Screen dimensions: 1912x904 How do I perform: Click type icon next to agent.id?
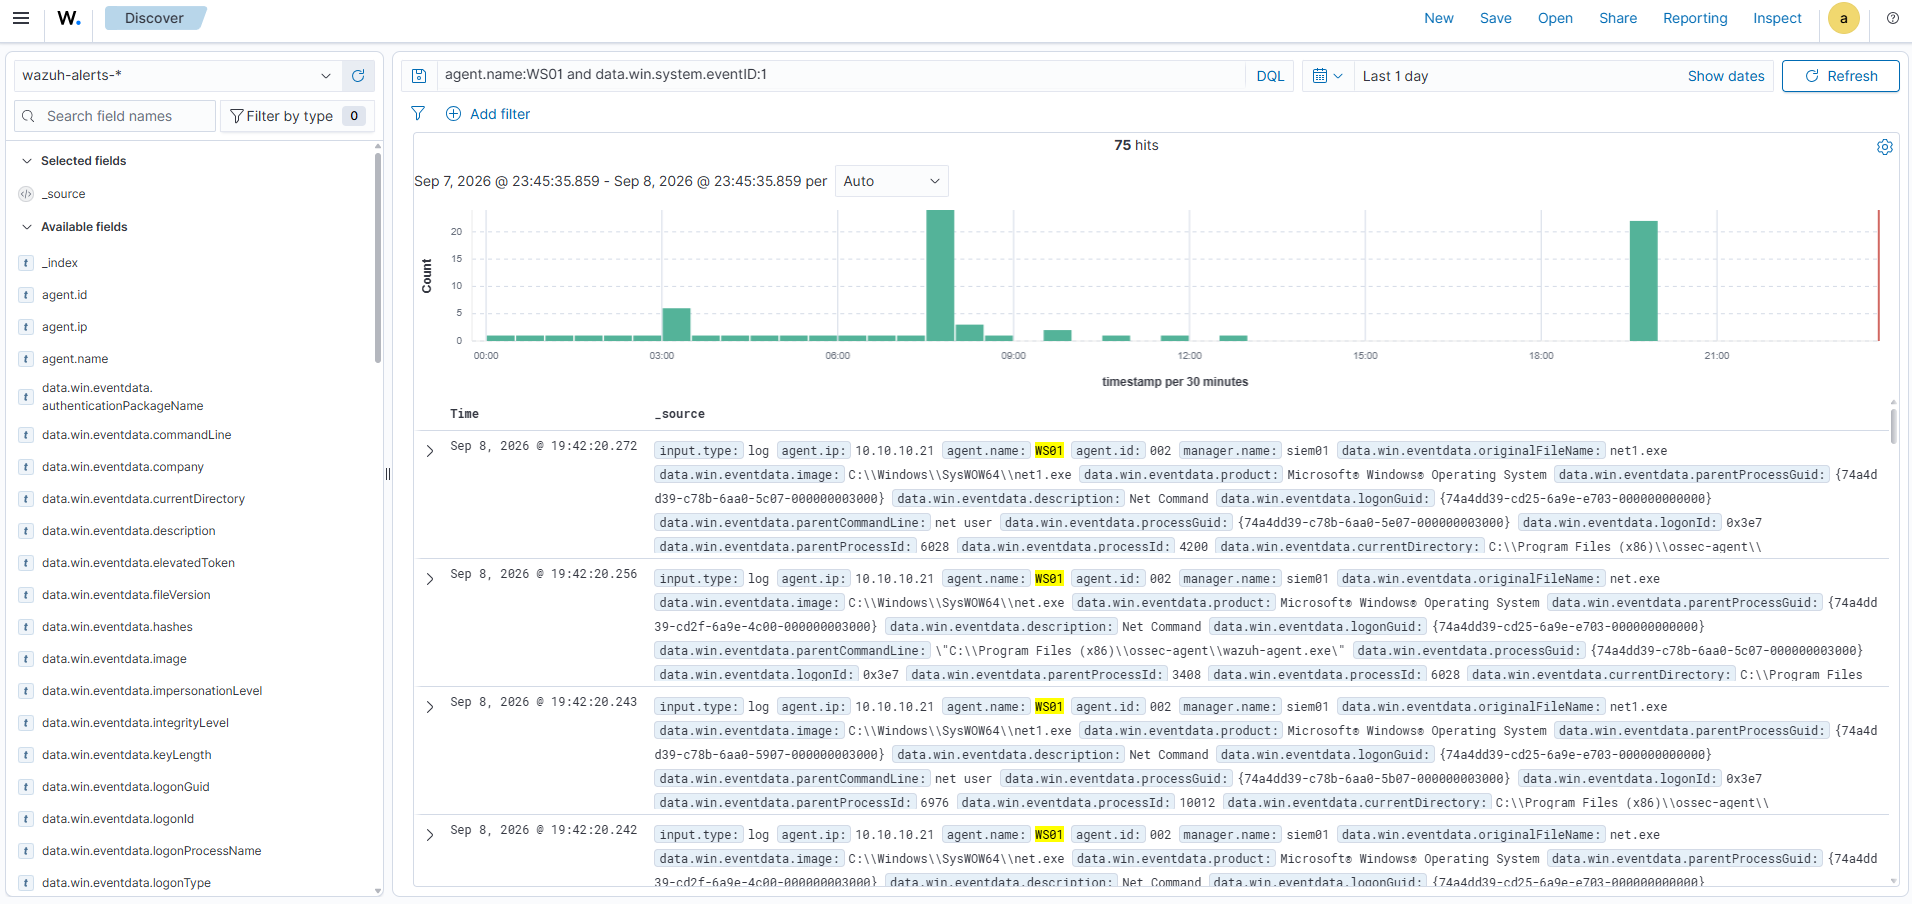click(26, 295)
